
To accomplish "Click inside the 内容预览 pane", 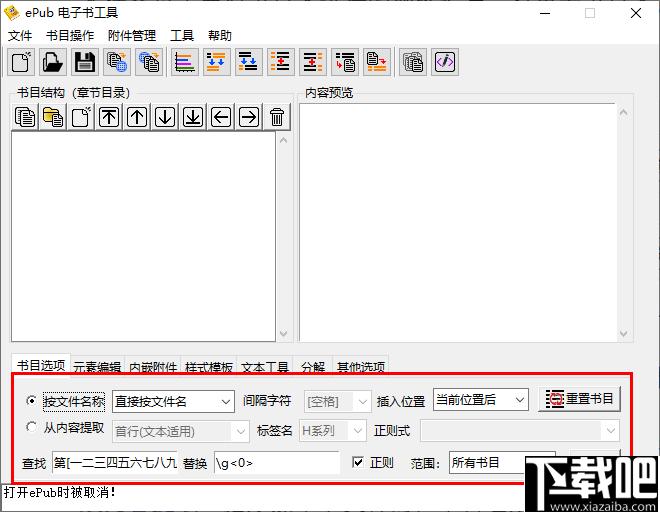I will click(458, 222).
